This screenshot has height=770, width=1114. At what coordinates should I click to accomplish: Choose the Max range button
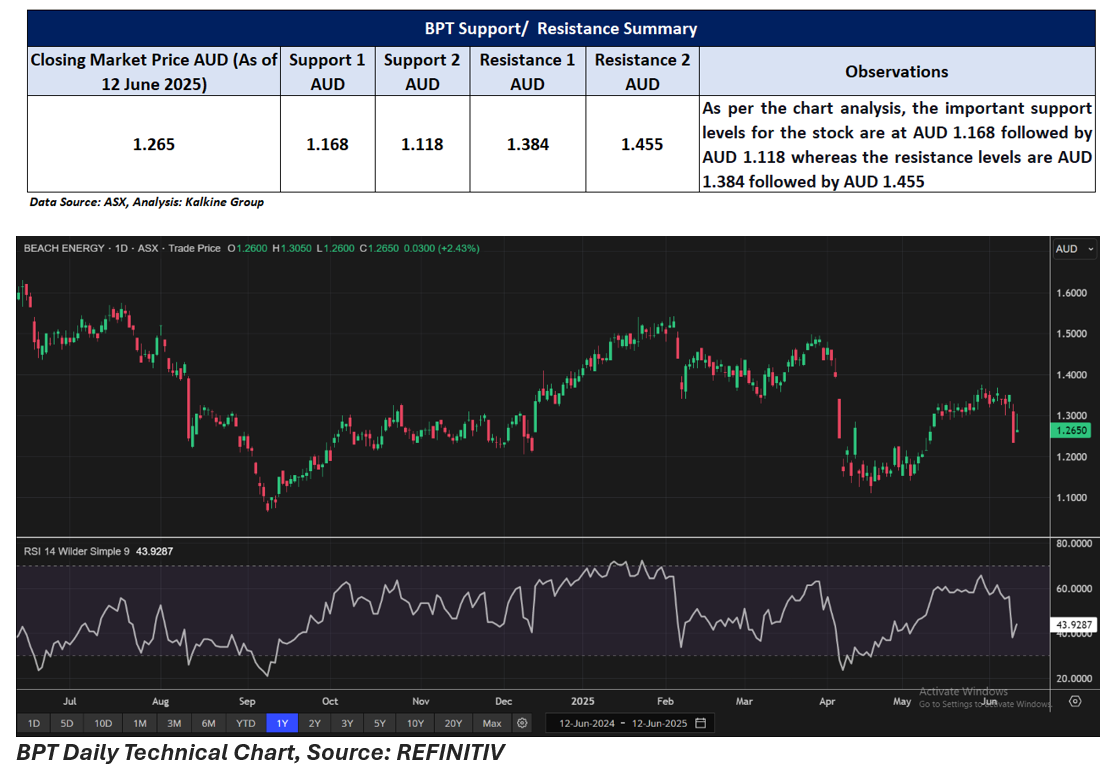(x=492, y=723)
